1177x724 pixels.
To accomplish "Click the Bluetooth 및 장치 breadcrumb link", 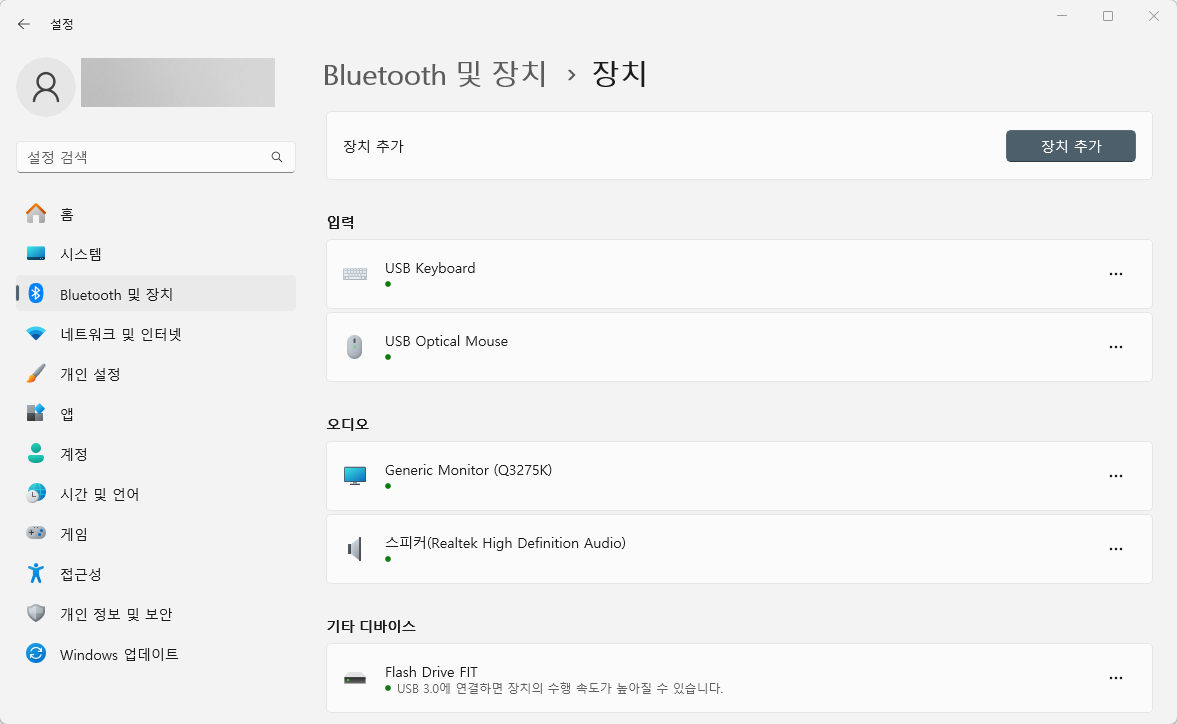I will coord(435,74).
